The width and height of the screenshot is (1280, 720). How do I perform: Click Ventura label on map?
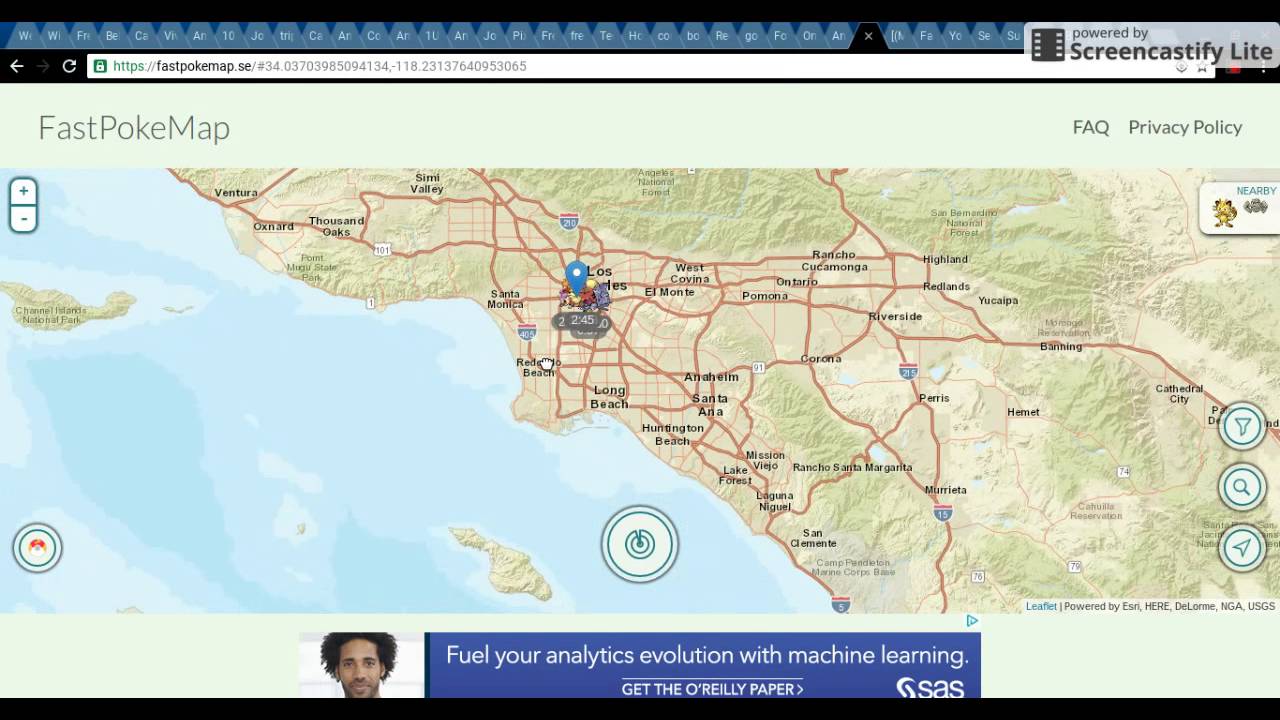click(236, 193)
